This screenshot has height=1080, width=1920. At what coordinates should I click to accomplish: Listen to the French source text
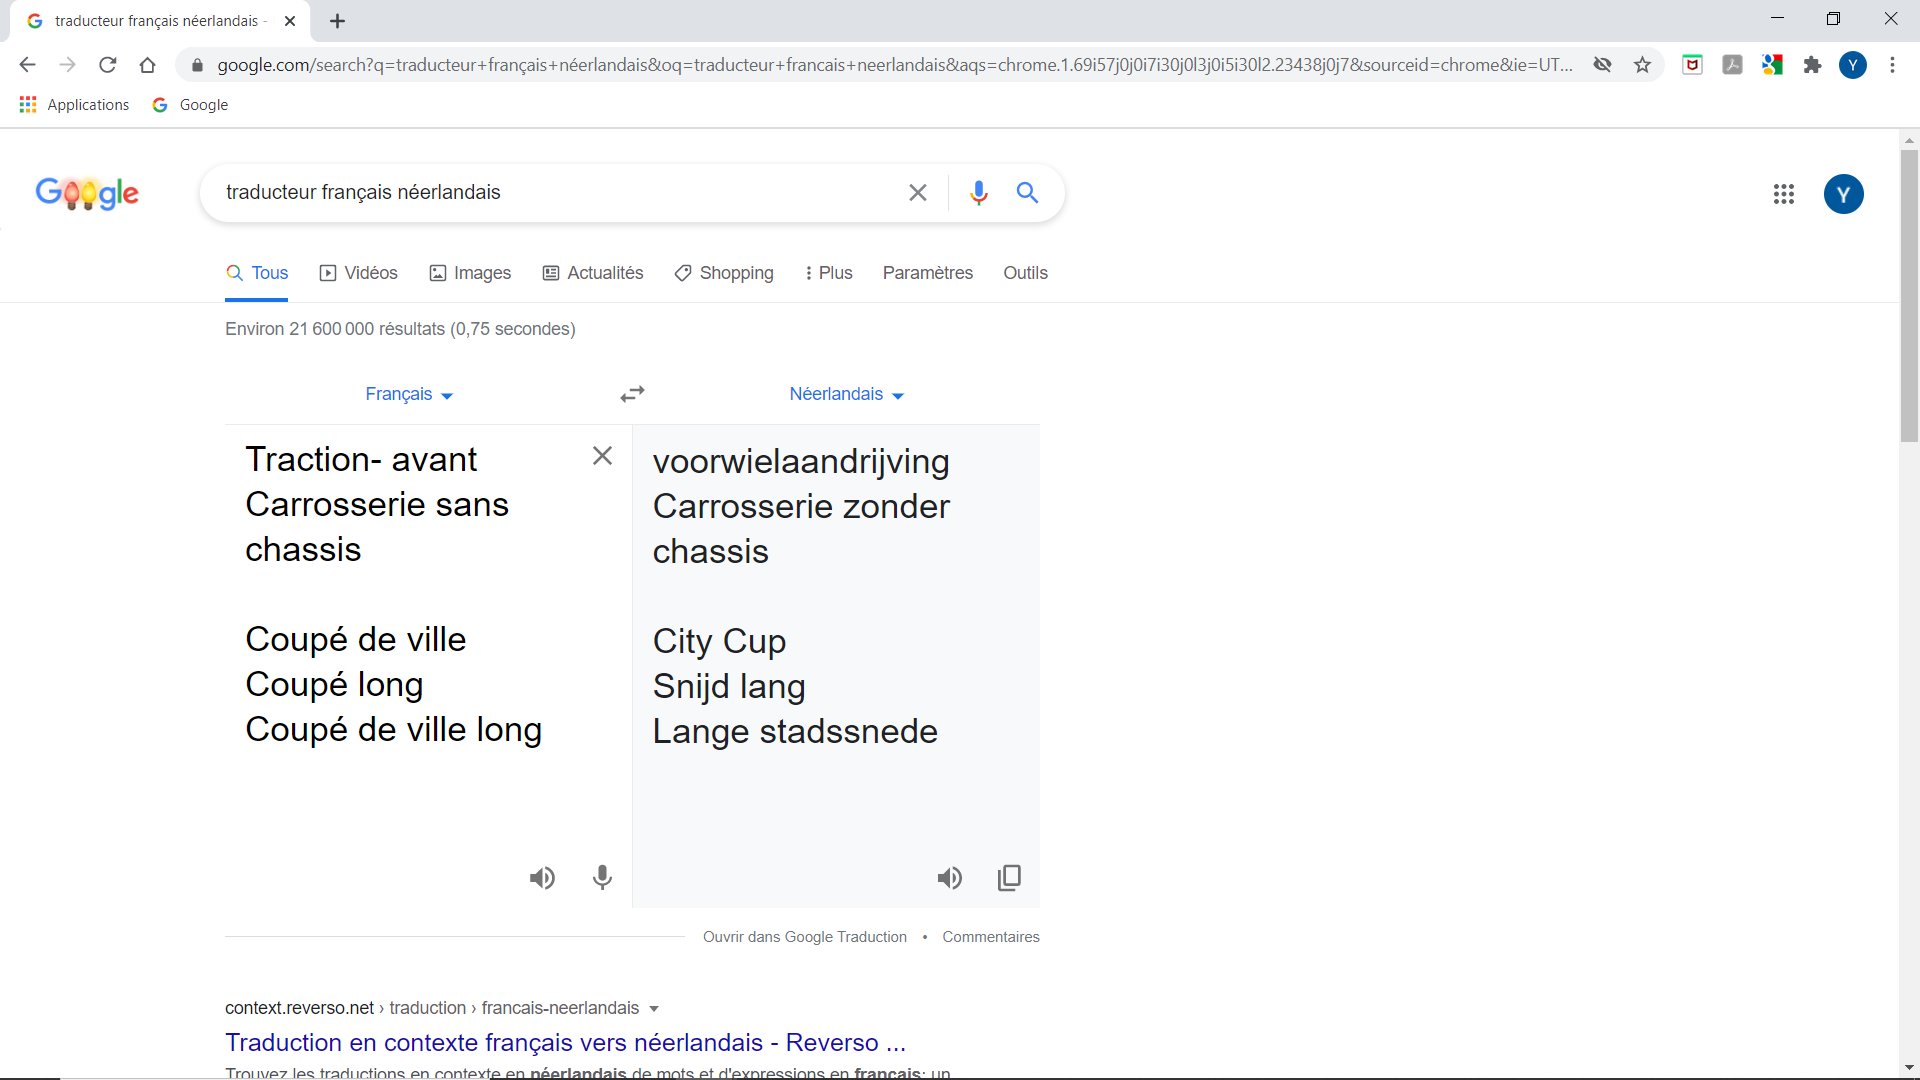[542, 878]
